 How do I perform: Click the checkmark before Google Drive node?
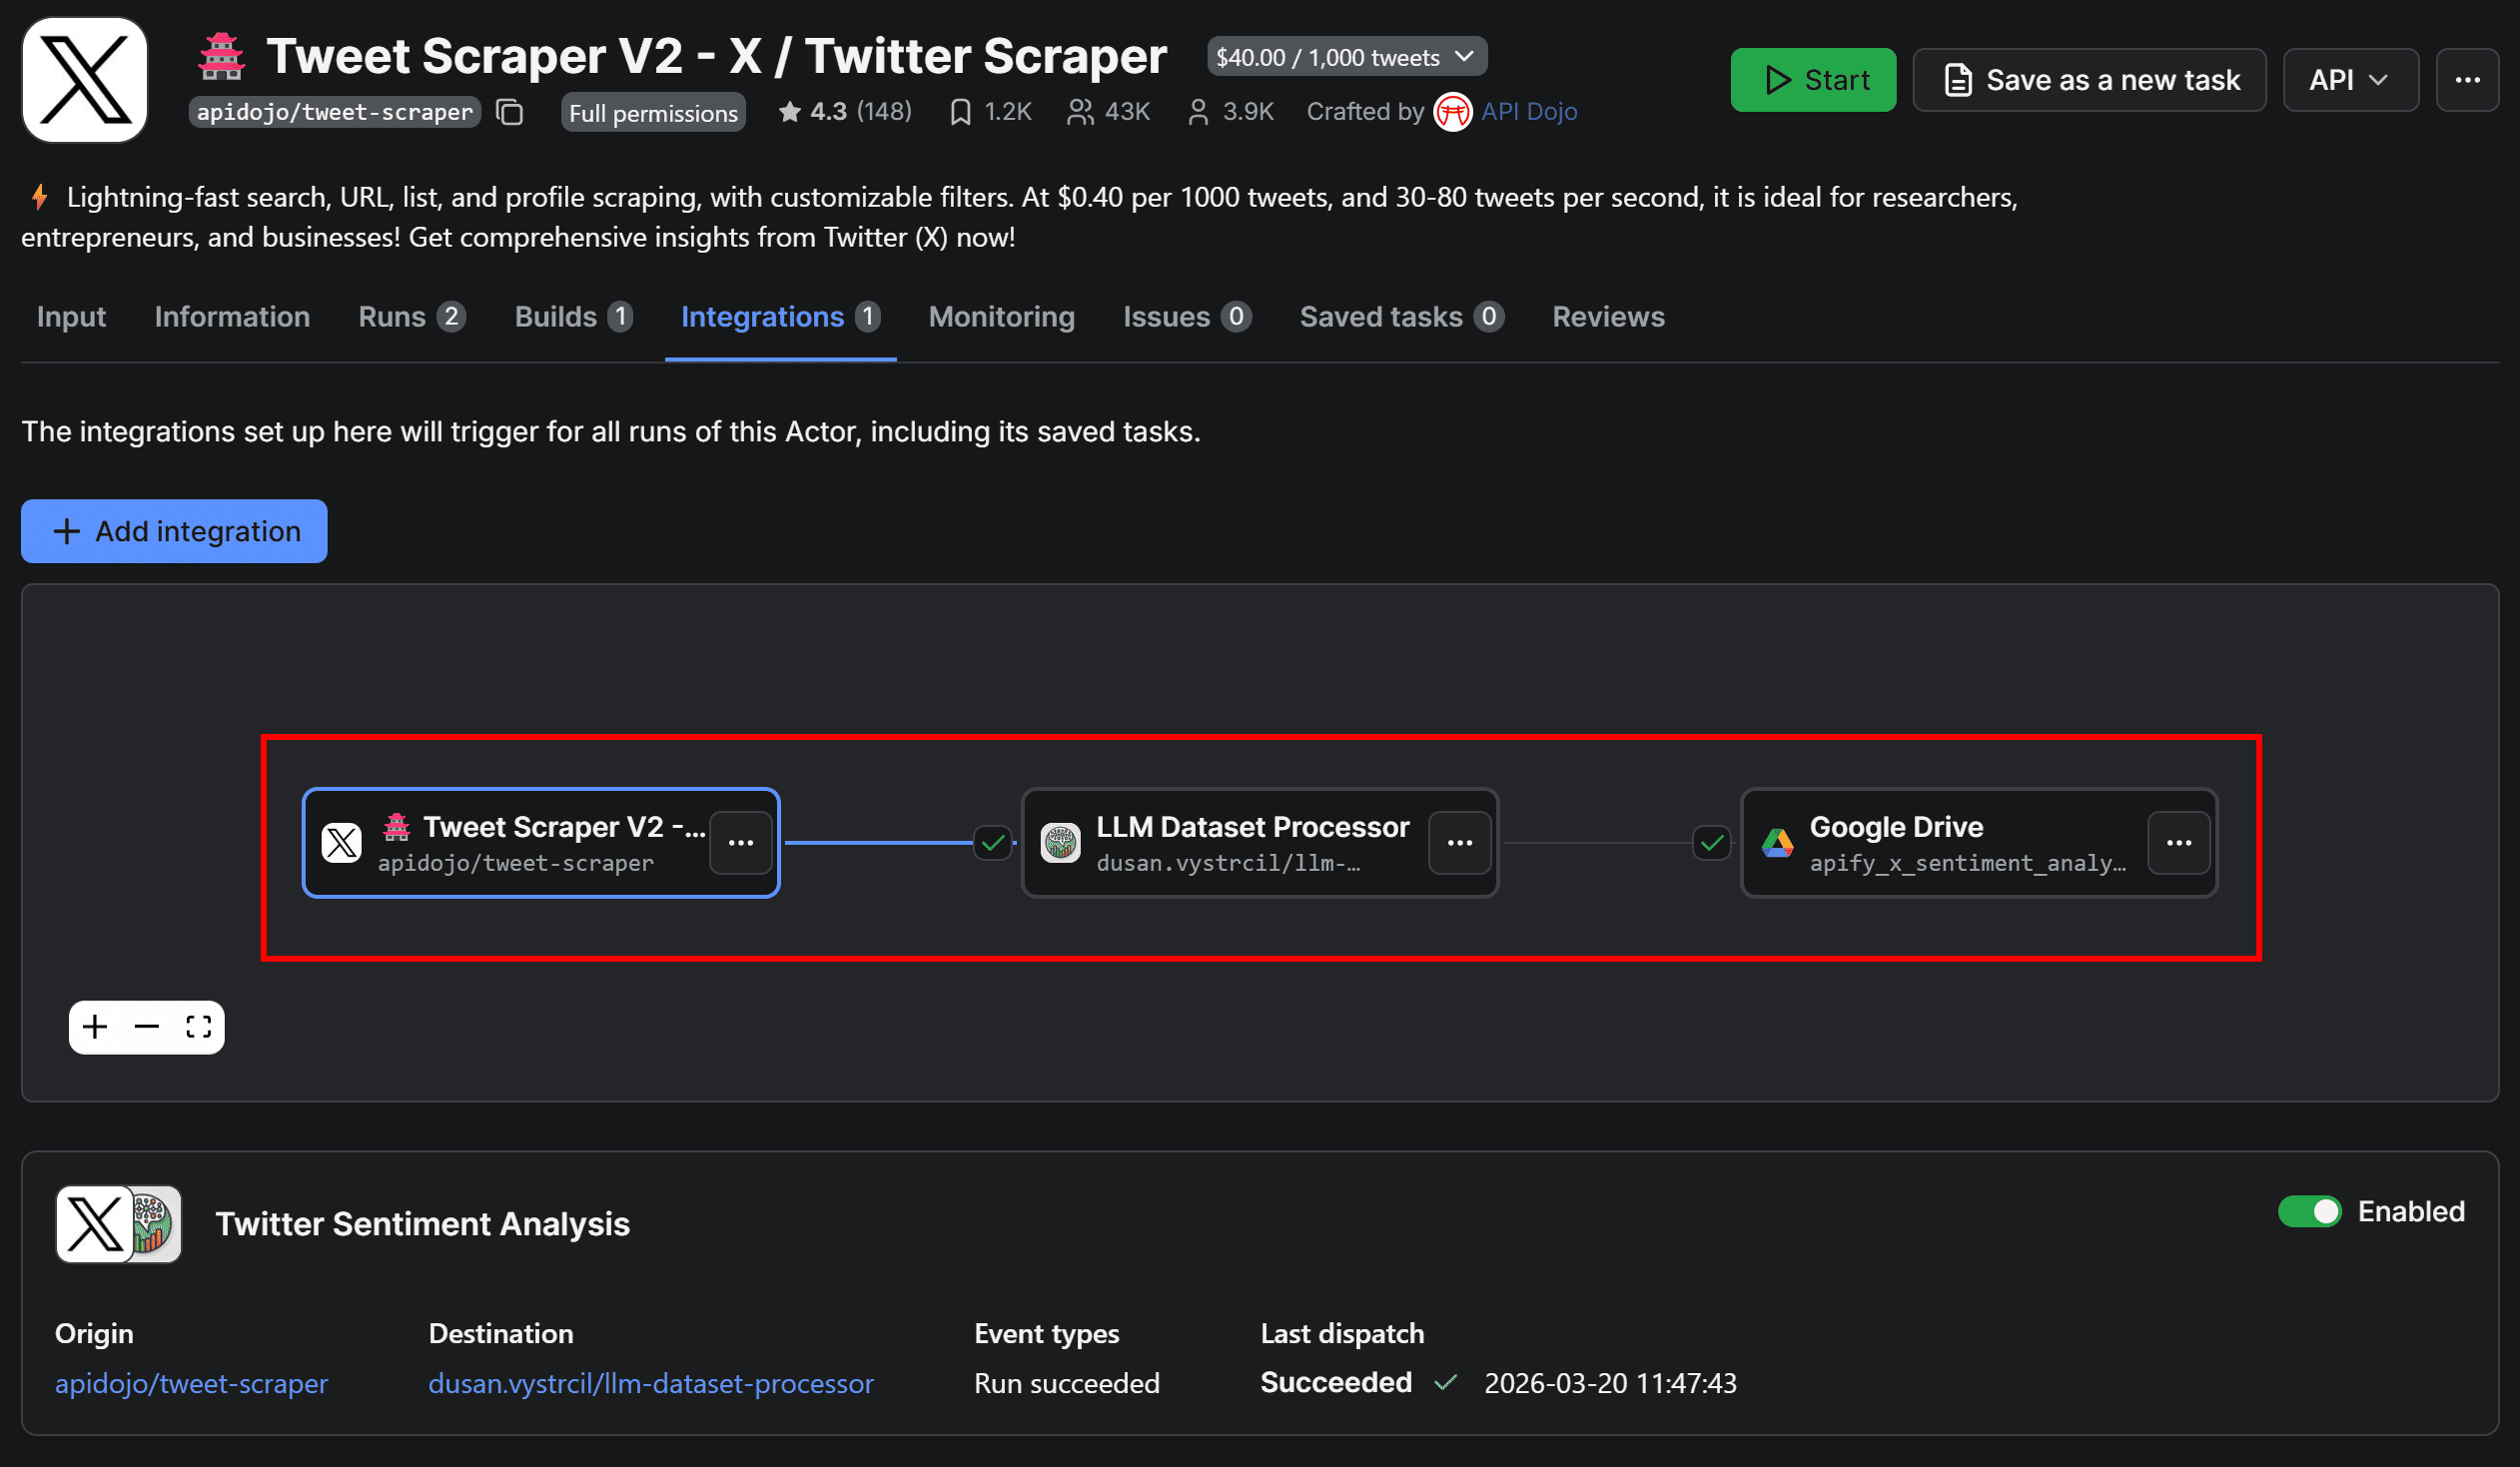tap(1711, 843)
